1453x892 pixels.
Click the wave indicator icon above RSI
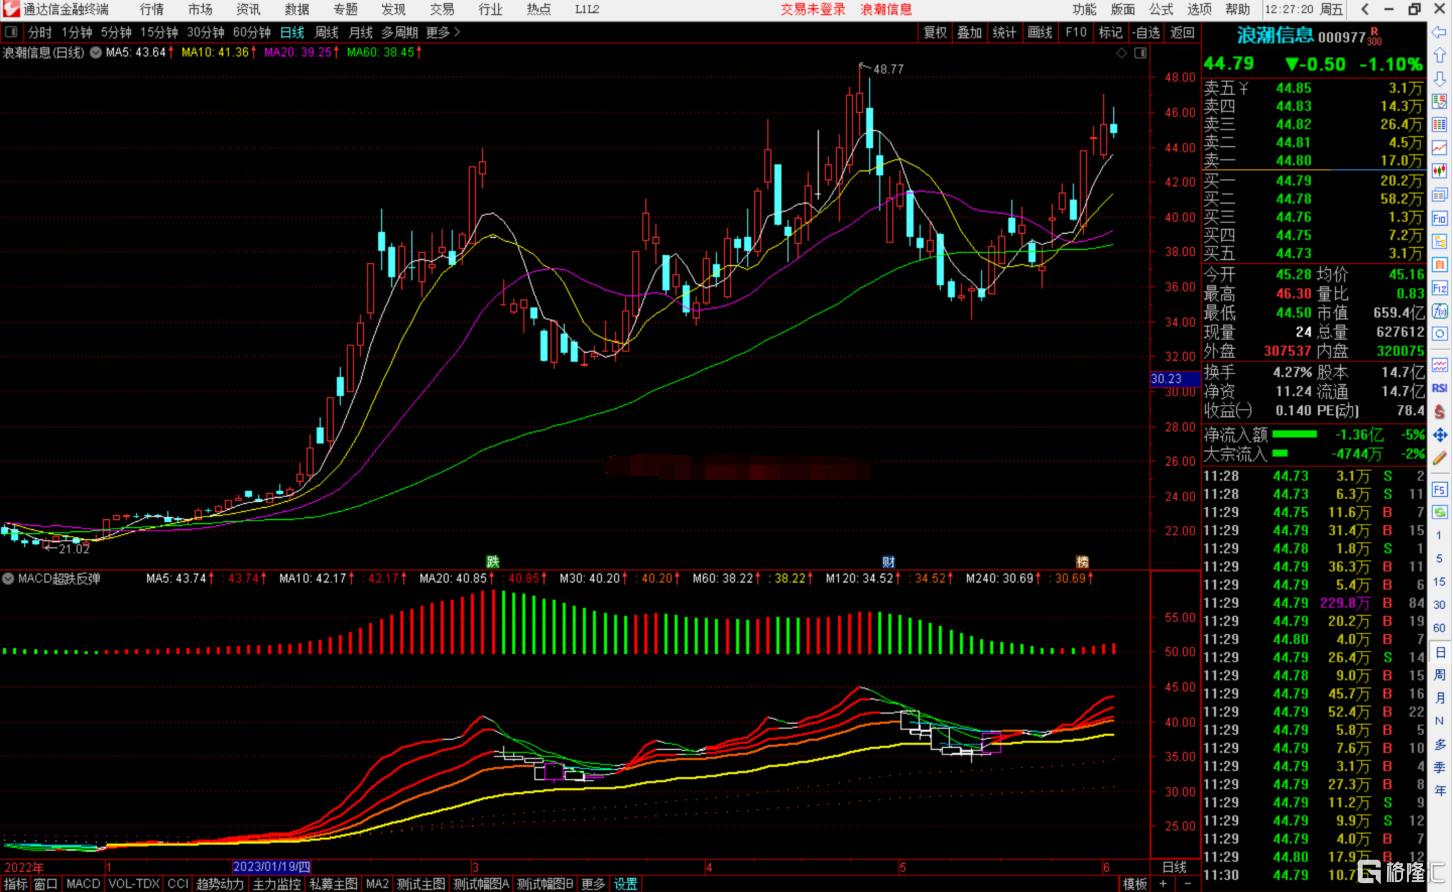click(x=1440, y=366)
